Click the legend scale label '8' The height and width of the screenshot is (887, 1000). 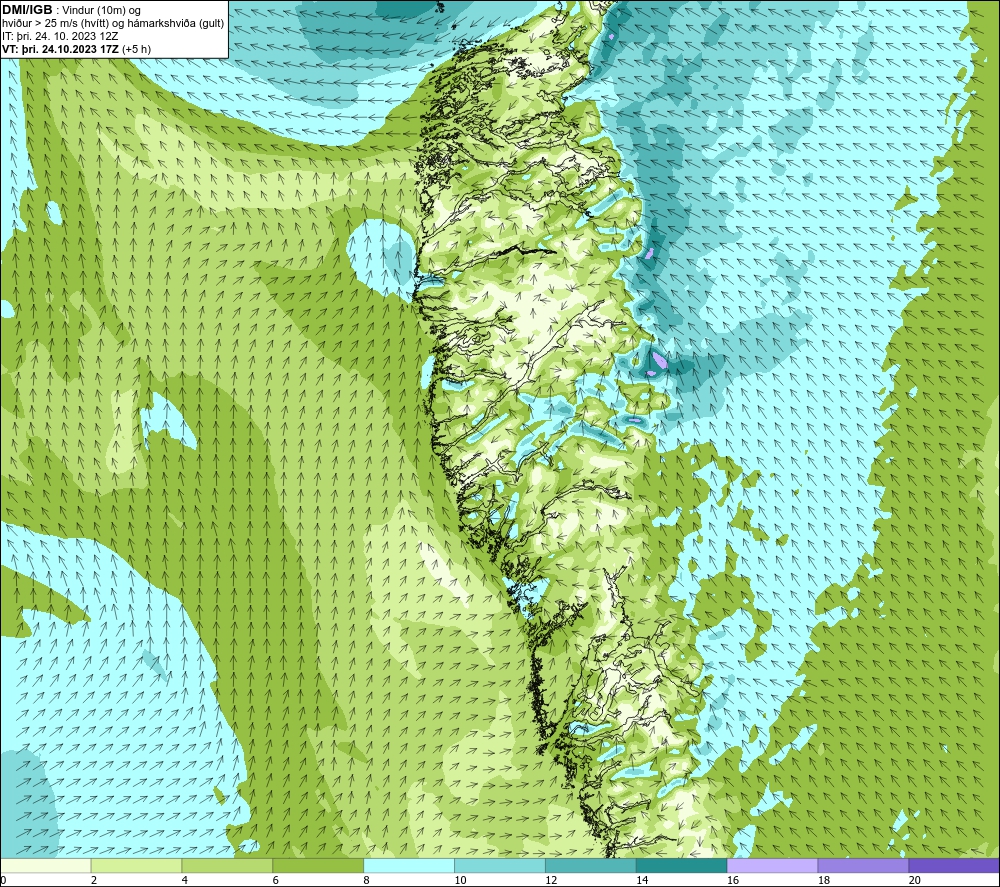(x=366, y=880)
